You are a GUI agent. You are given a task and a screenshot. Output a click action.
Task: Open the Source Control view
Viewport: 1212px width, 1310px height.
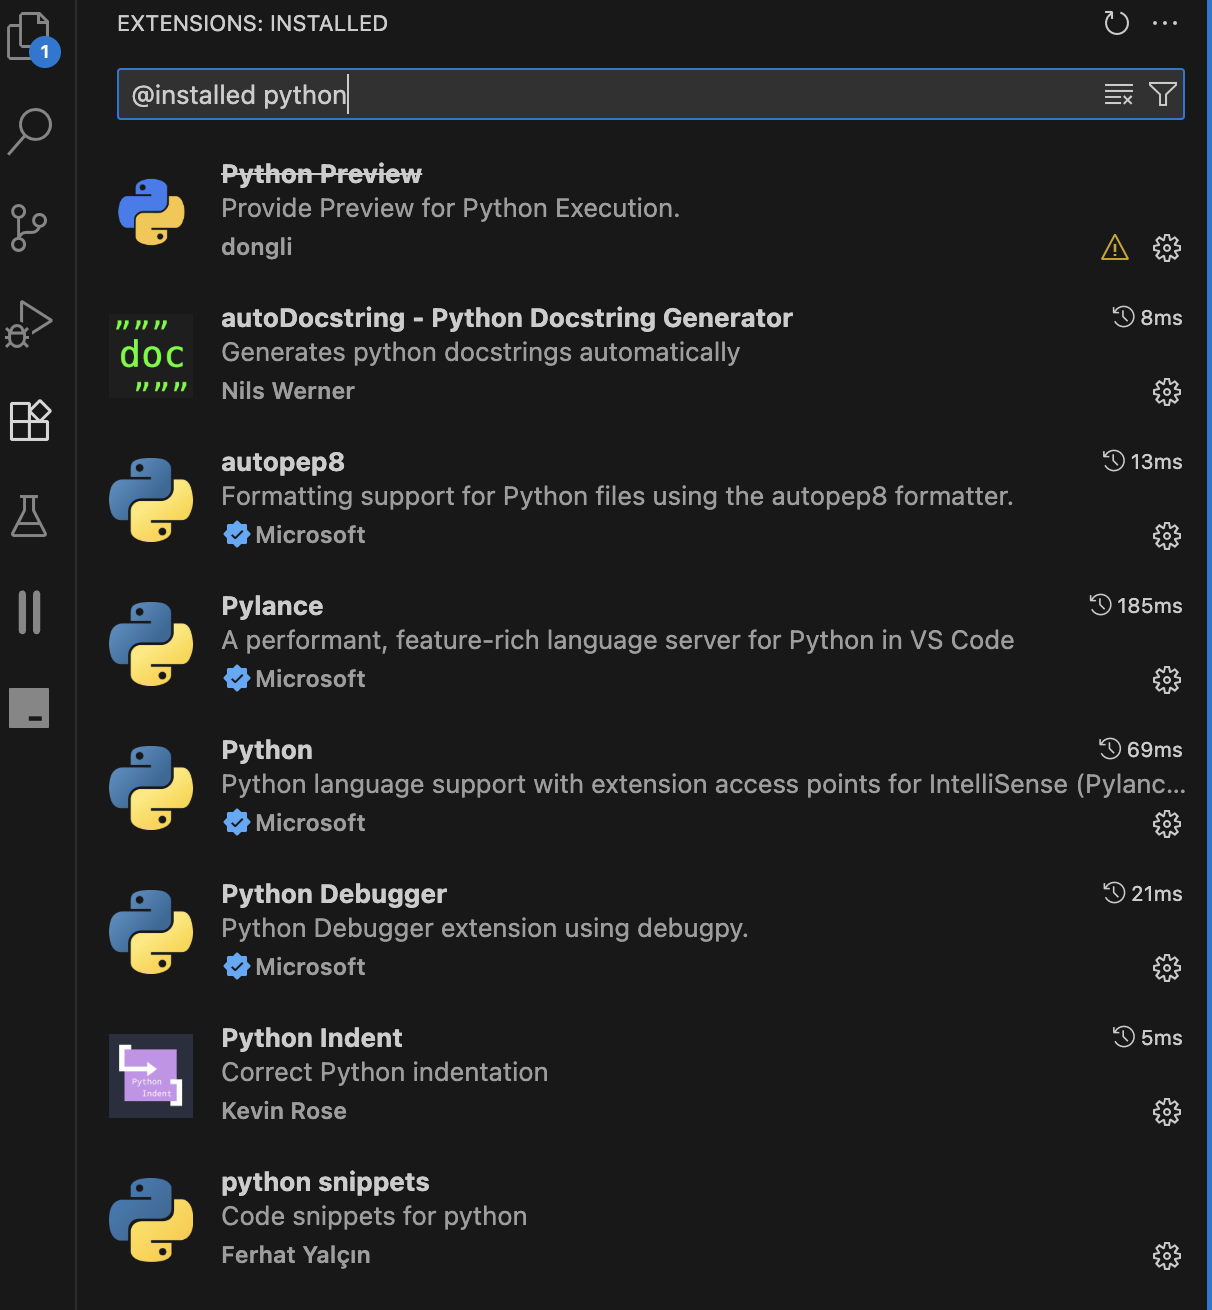pyautogui.click(x=29, y=228)
